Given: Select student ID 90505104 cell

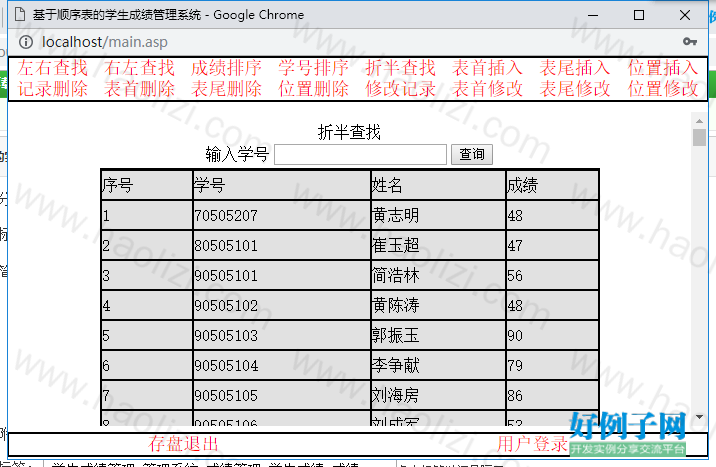Looking at the screenshot, I should (x=282, y=366).
